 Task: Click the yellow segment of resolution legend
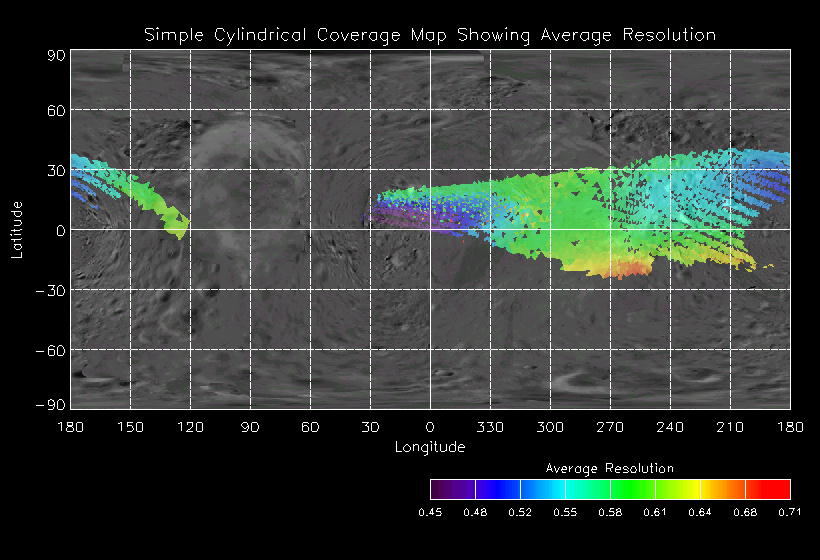pyautogui.click(x=678, y=489)
